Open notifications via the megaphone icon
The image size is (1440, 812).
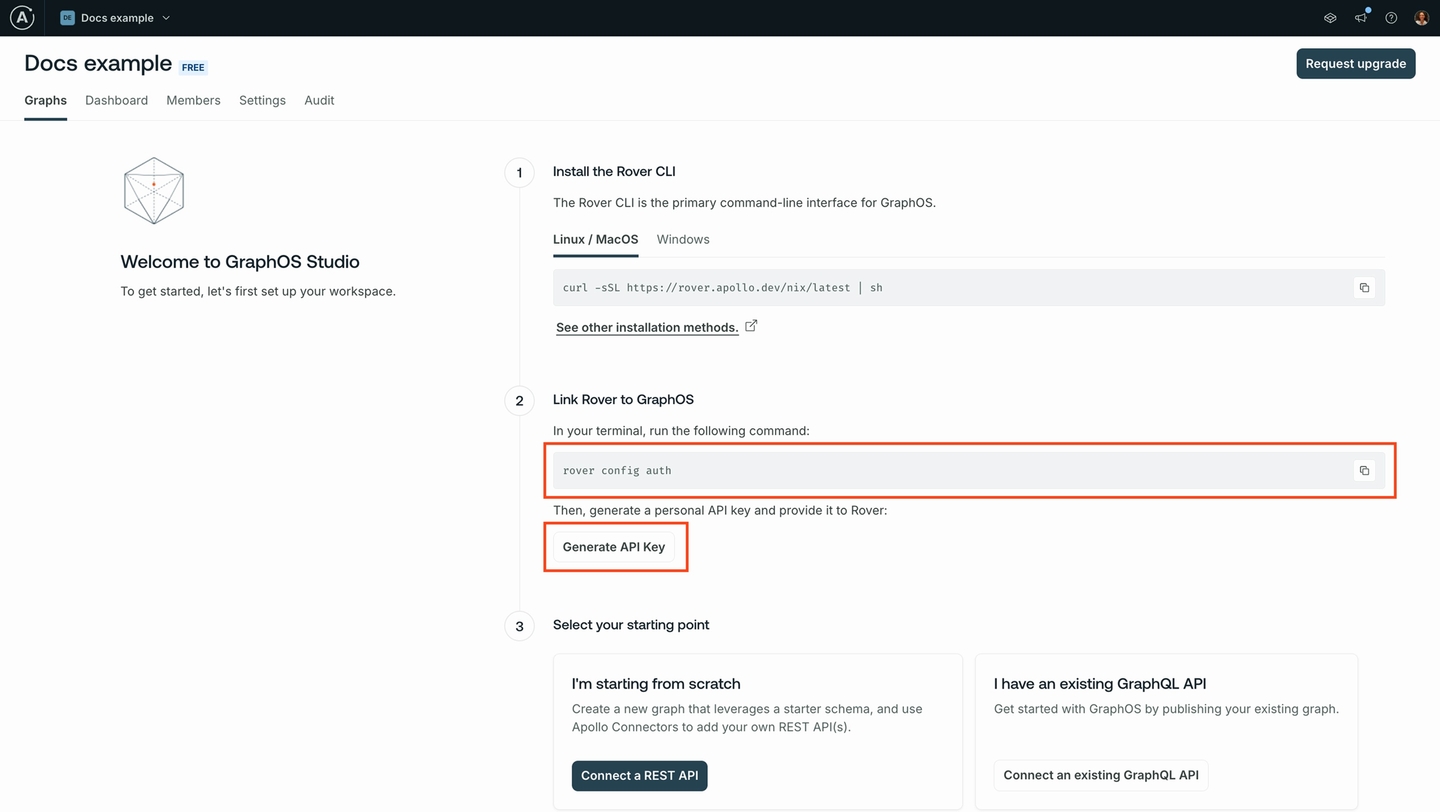tap(1360, 17)
